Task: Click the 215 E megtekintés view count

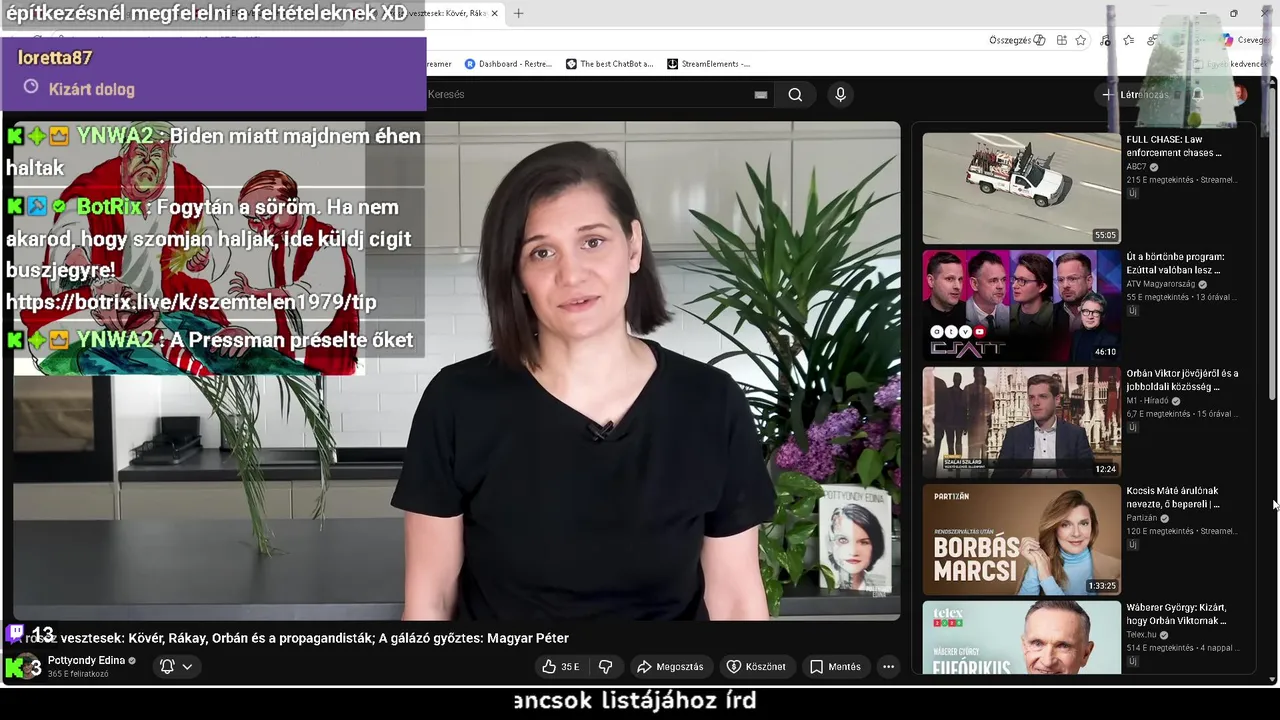Action: 1160,180
